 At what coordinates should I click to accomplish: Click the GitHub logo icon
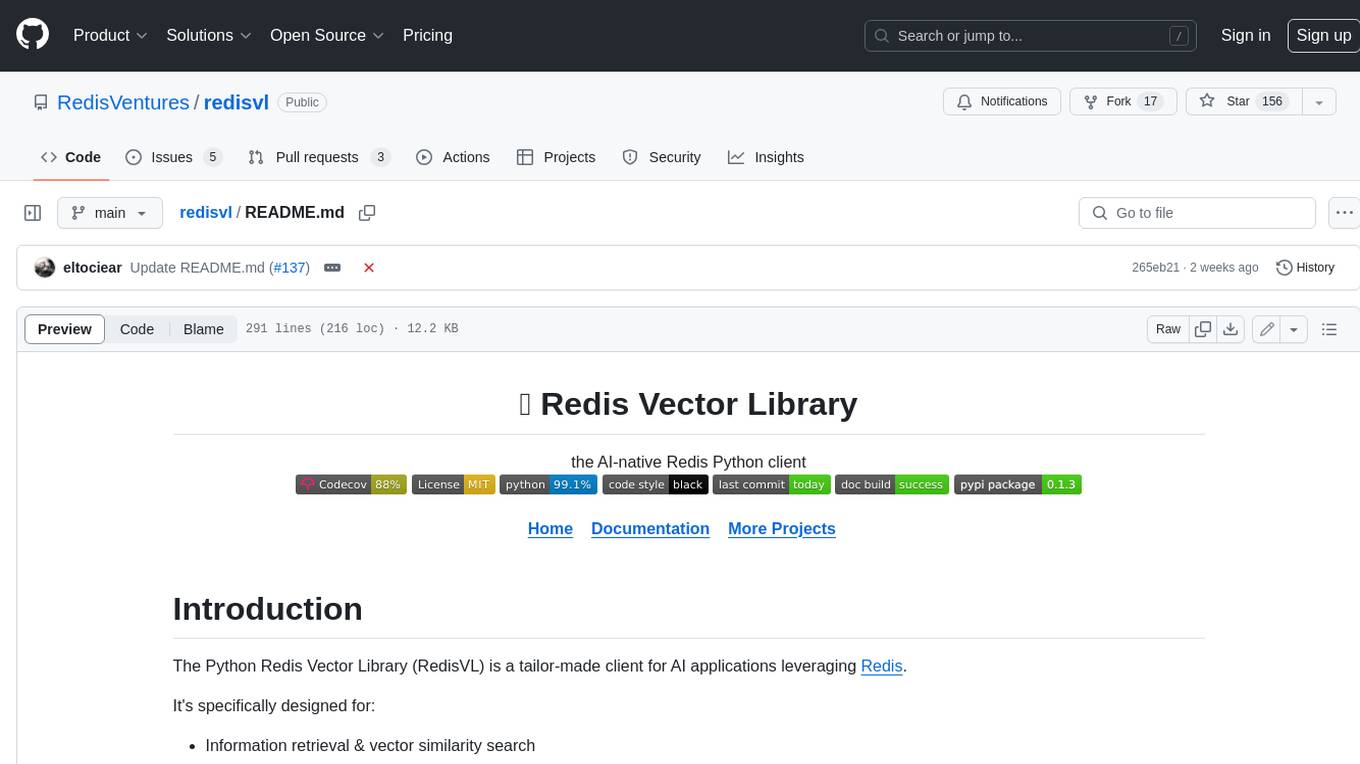33,35
